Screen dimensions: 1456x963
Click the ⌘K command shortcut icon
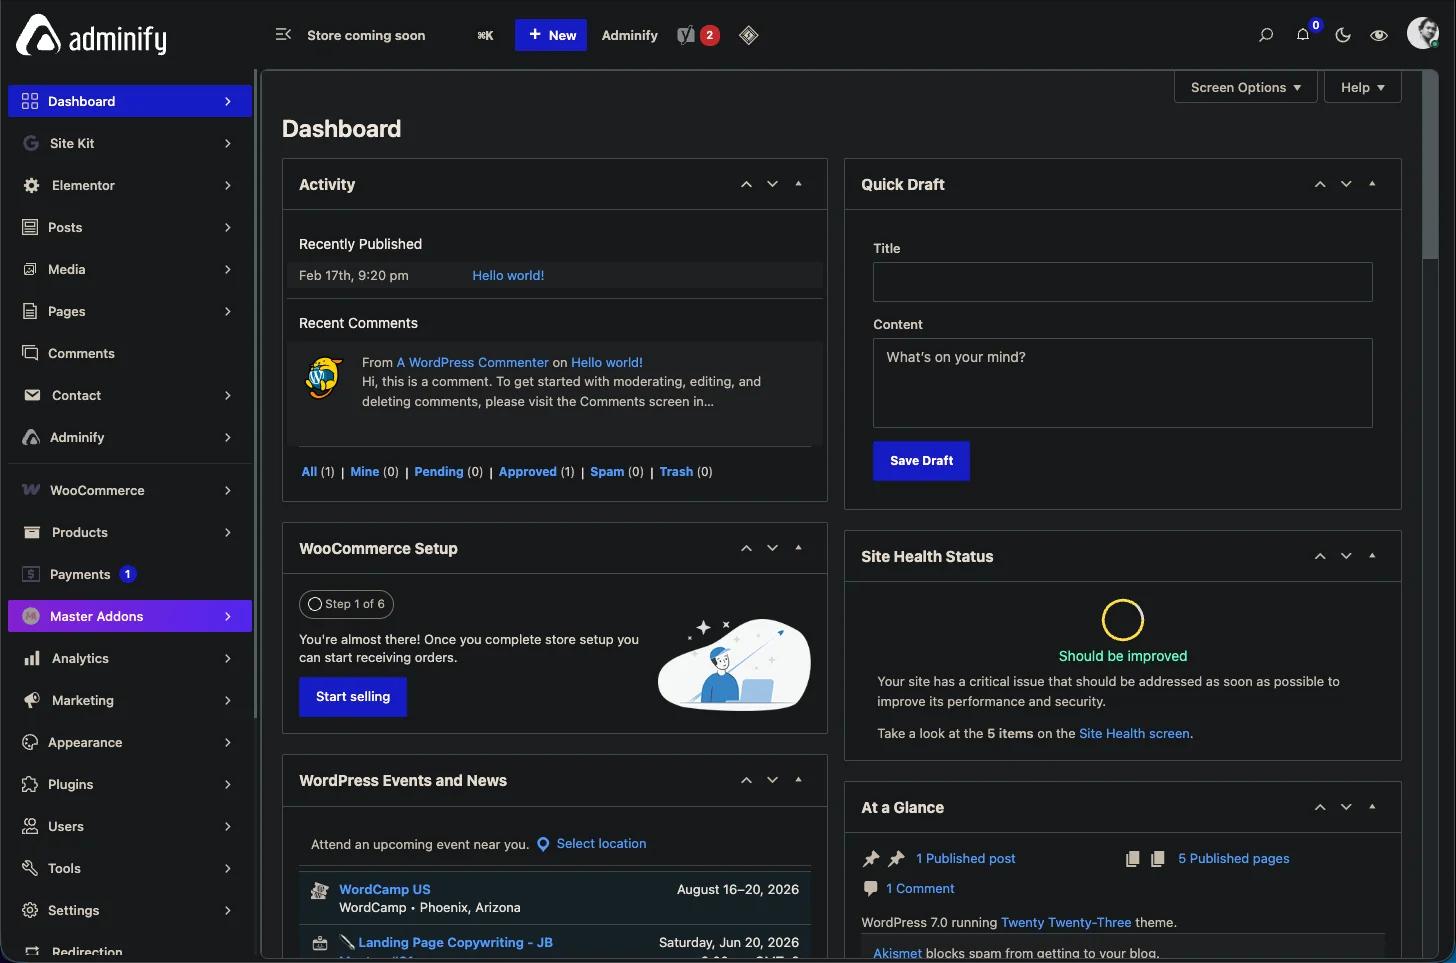(x=485, y=35)
